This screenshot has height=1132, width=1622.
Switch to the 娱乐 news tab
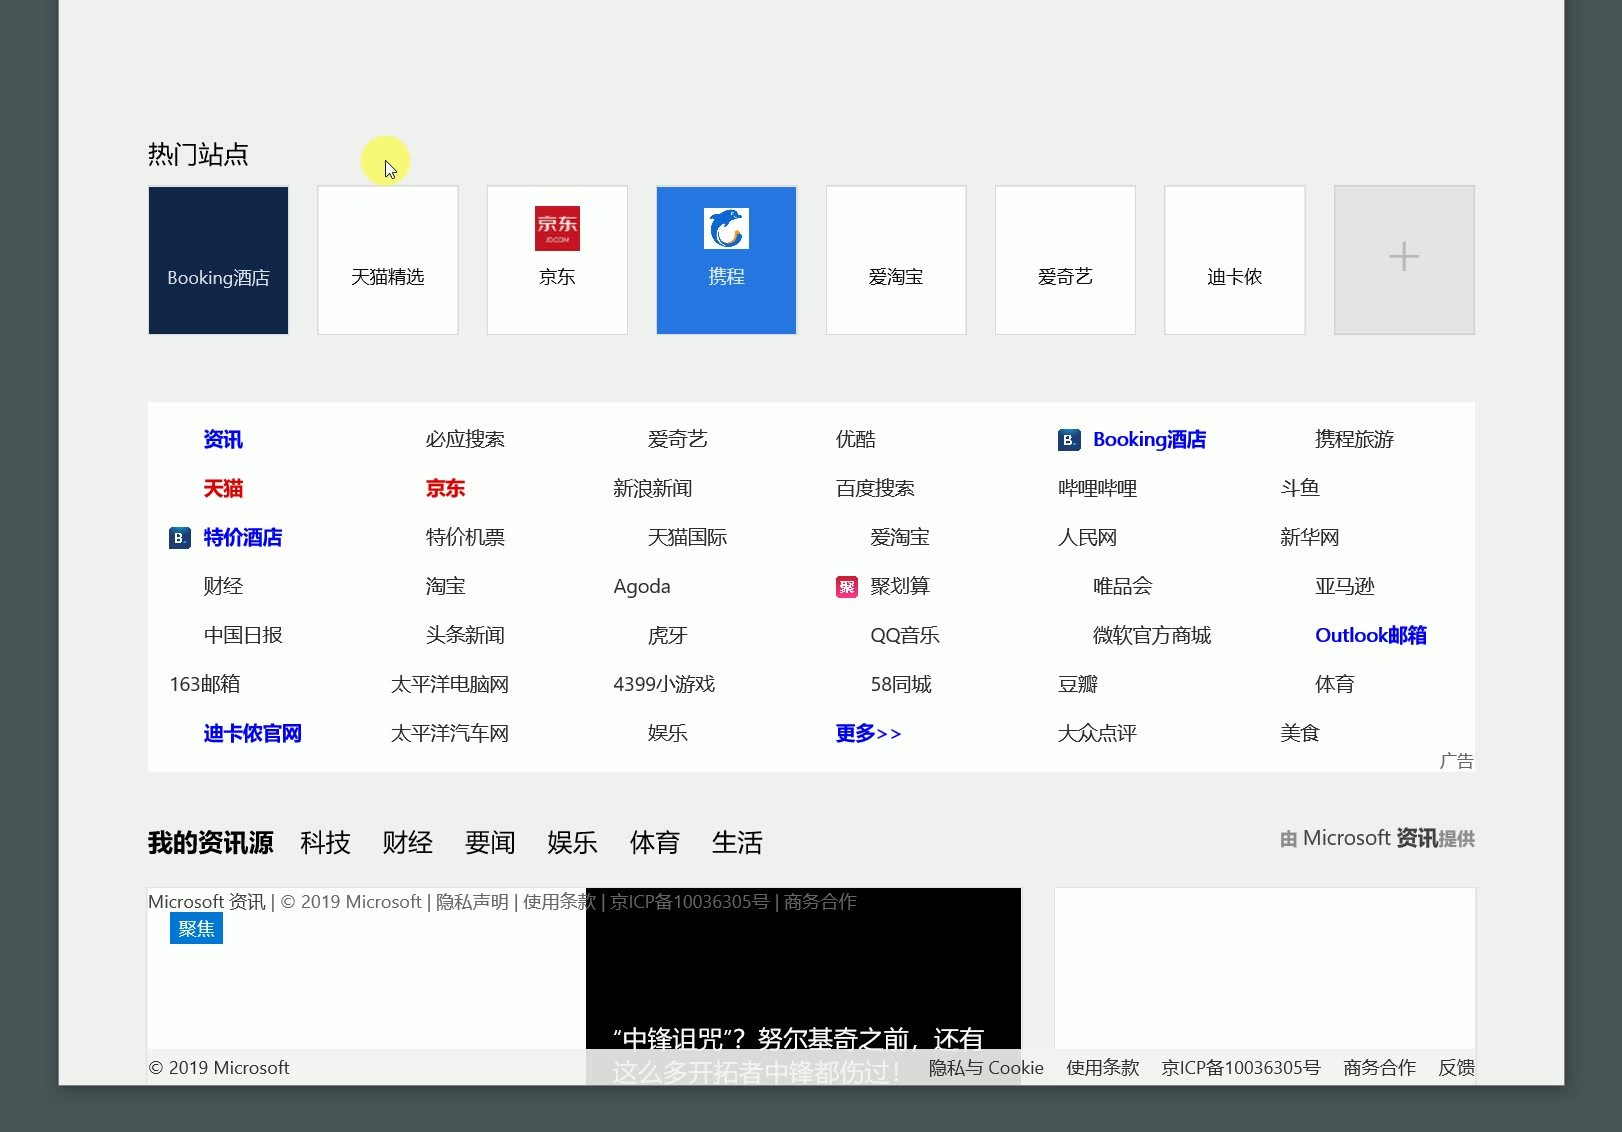[572, 843]
